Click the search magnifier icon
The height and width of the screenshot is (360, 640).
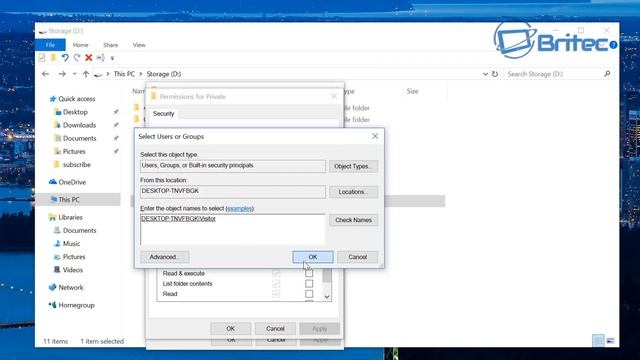coord(607,74)
